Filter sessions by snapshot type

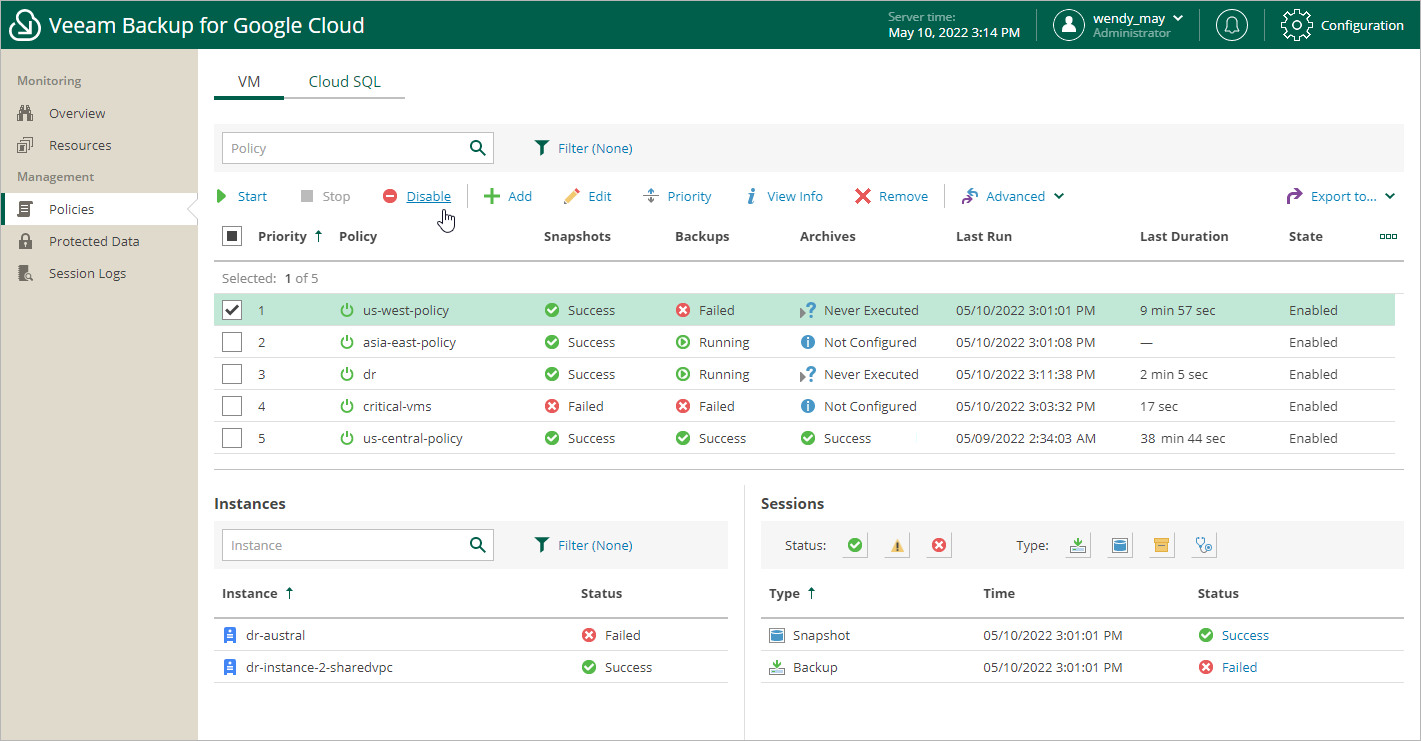tap(1120, 545)
